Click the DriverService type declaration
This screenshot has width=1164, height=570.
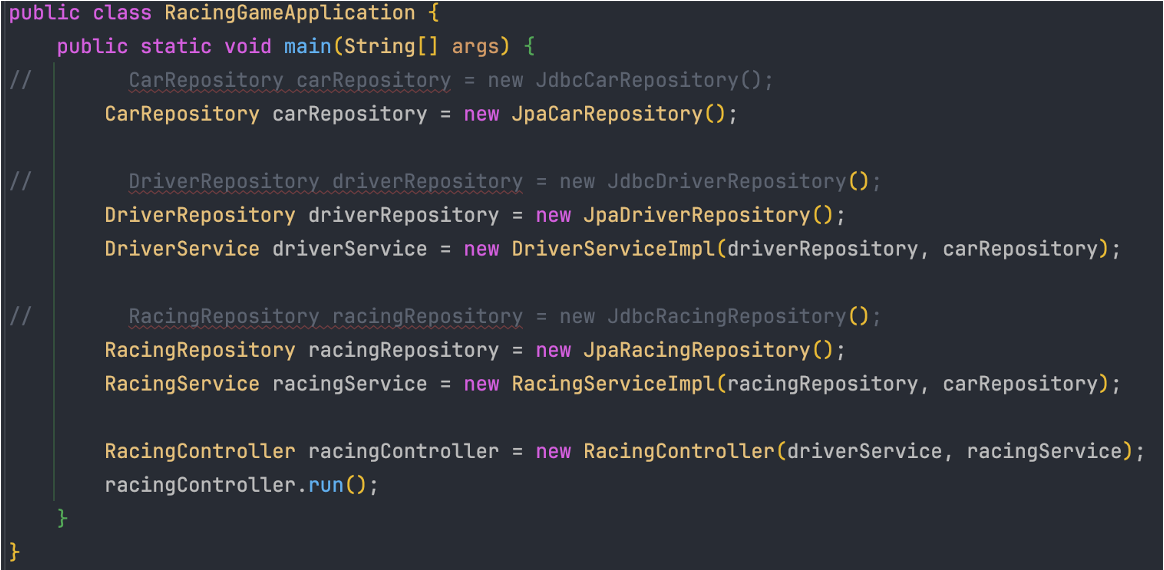coord(182,249)
